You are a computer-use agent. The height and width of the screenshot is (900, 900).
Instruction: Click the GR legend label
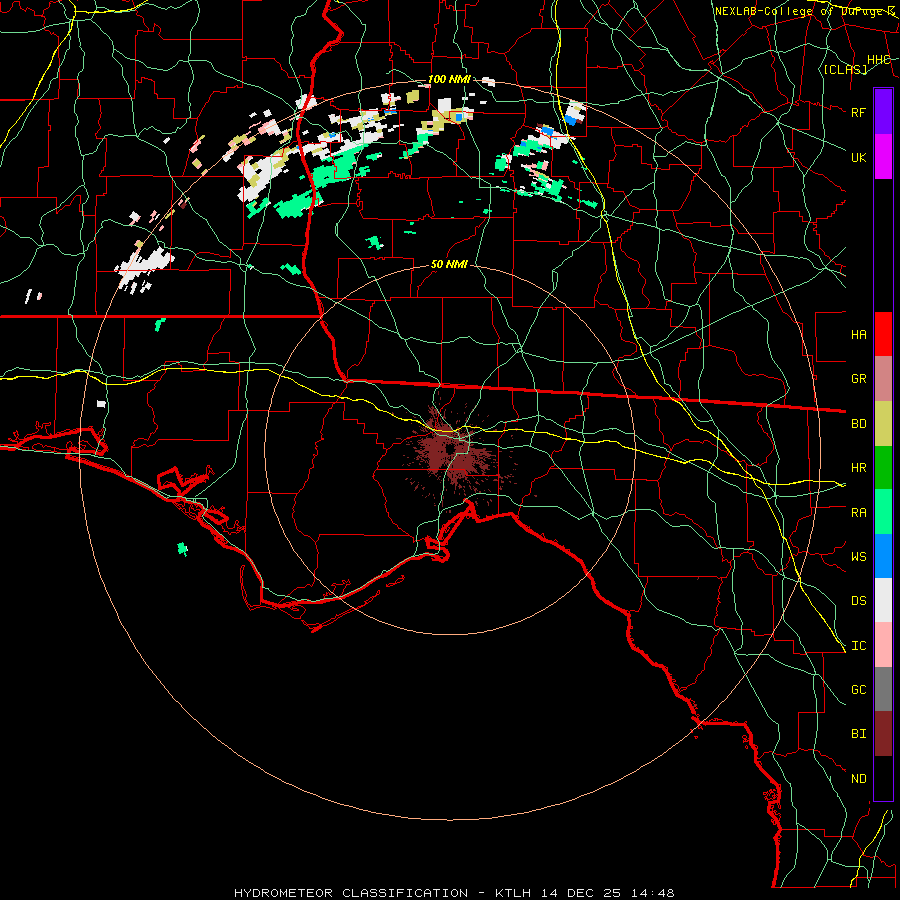pyautogui.click(x=858, y=379)
